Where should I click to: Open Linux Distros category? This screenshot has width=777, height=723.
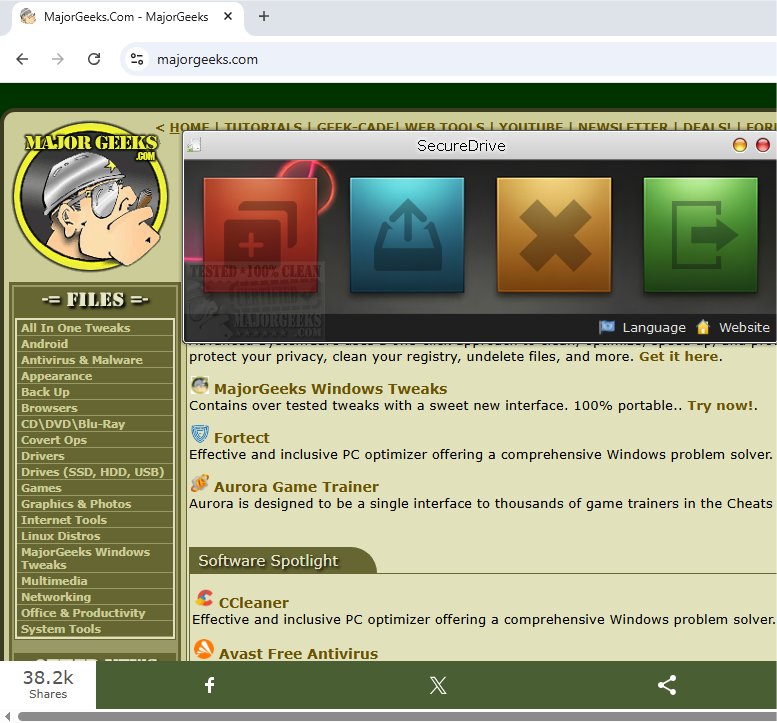(x=94, y=536)
